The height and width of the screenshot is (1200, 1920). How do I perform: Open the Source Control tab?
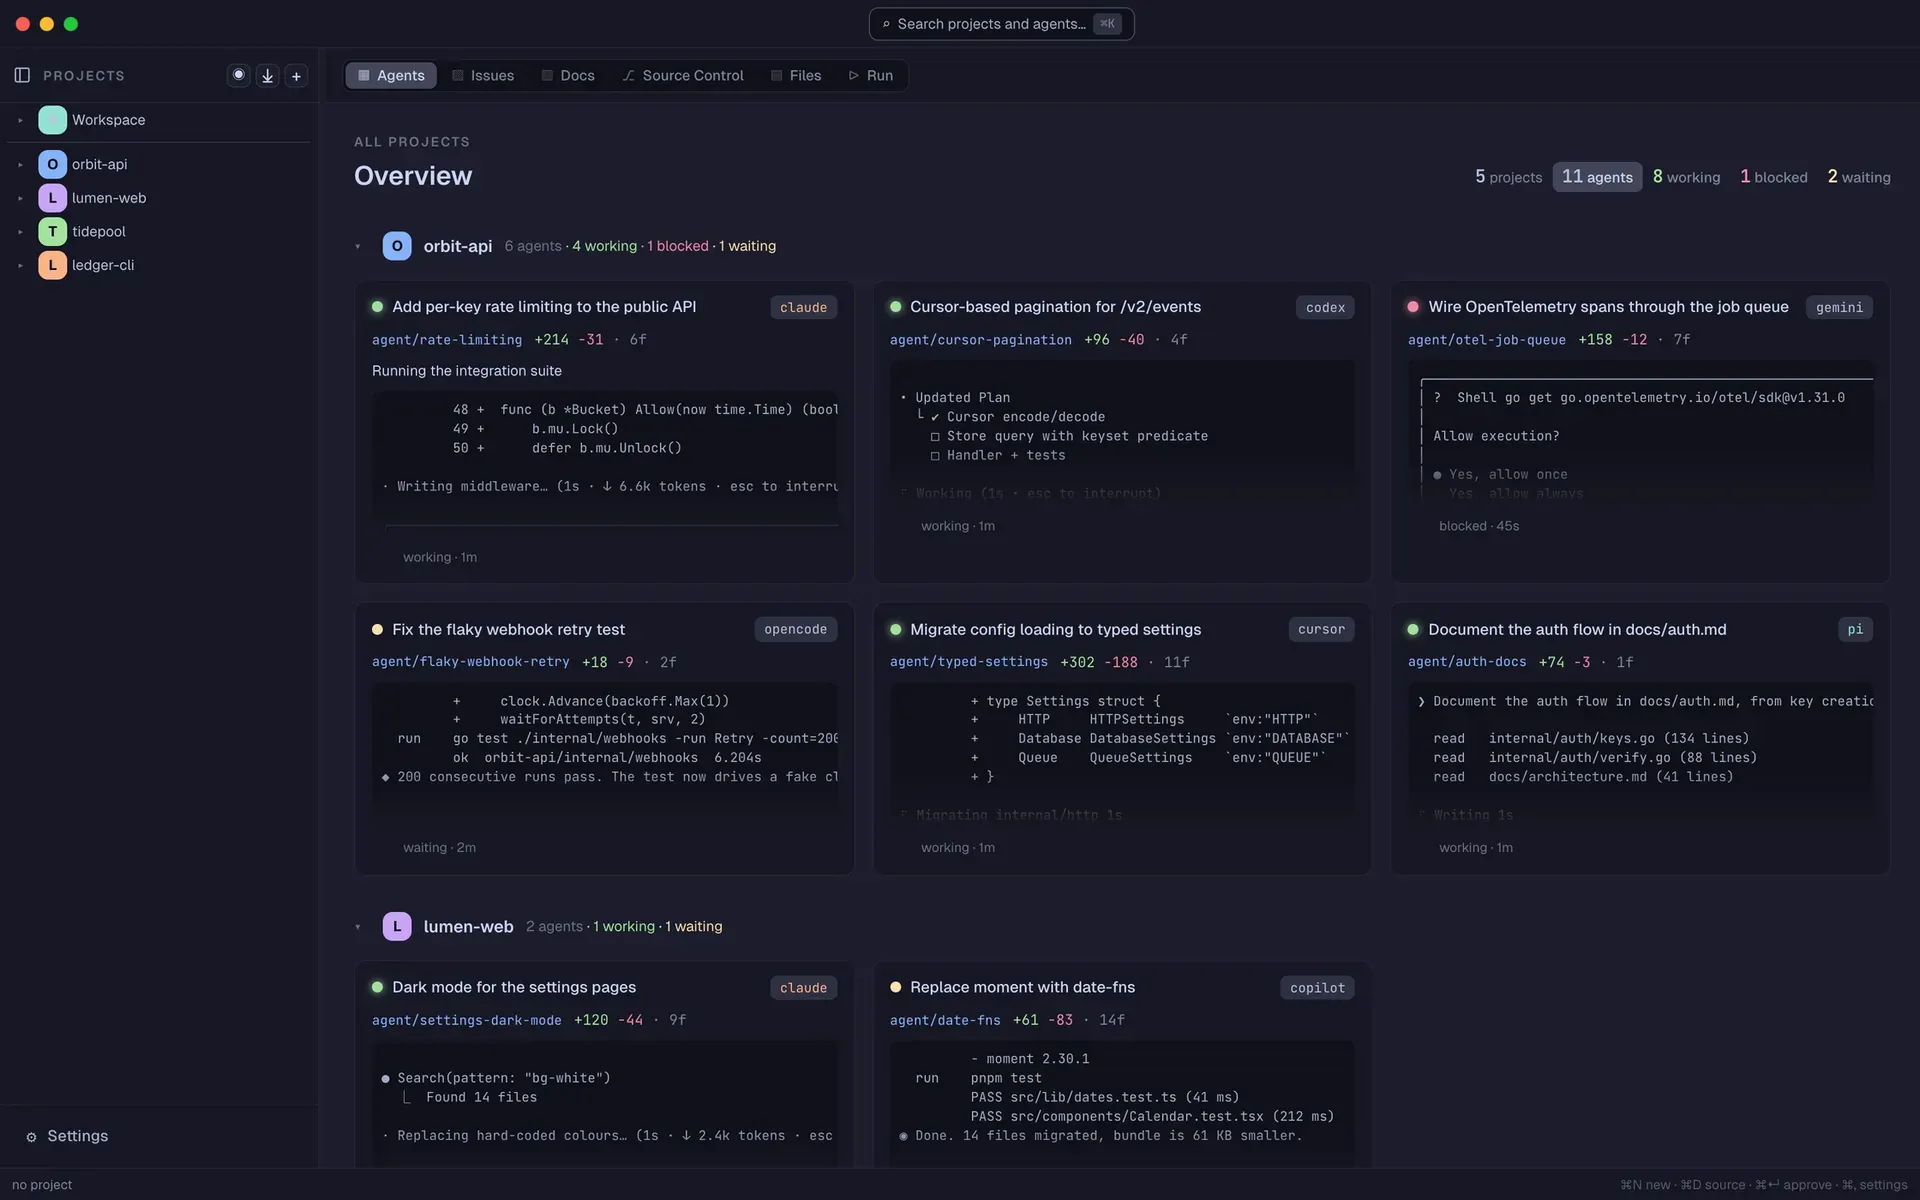683,76
